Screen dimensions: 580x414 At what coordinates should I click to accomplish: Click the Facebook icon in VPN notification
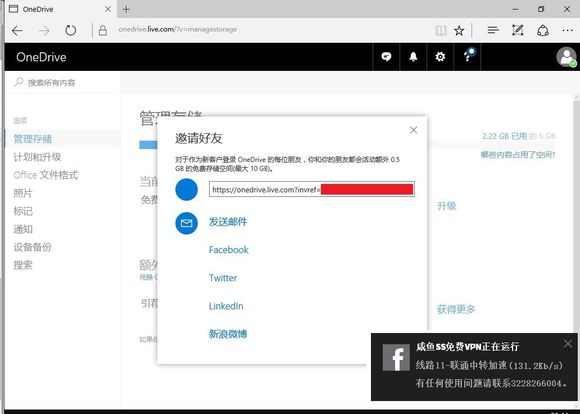click(396, 357)
